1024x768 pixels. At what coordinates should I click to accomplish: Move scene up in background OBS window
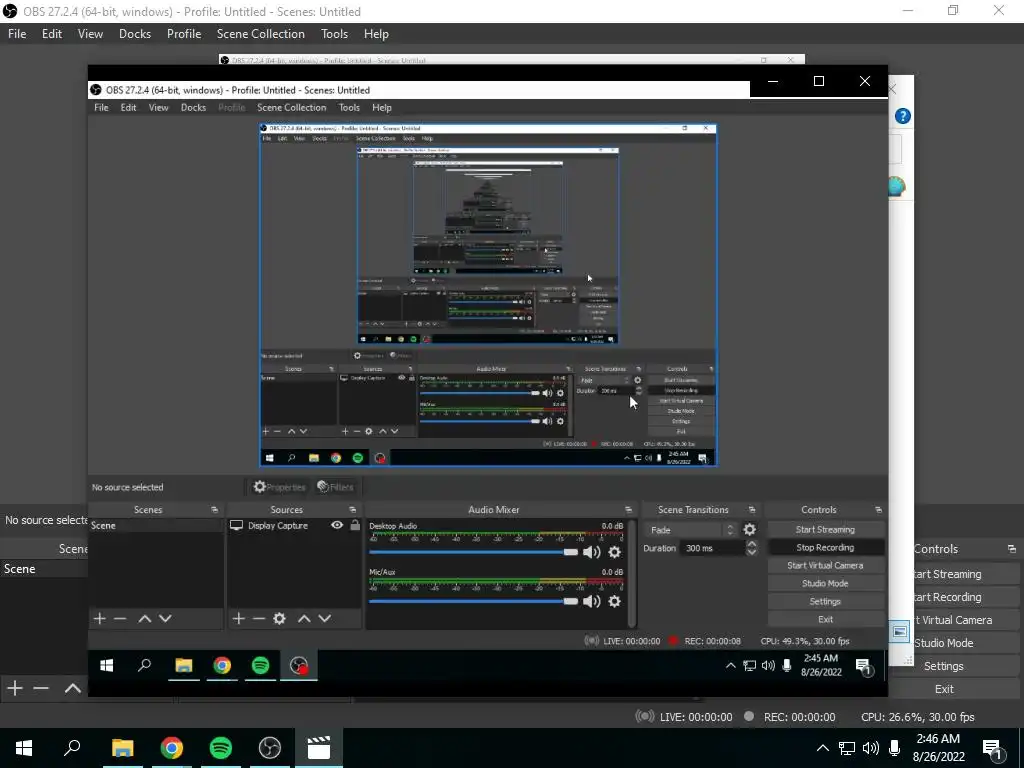[x=72, y=688]
